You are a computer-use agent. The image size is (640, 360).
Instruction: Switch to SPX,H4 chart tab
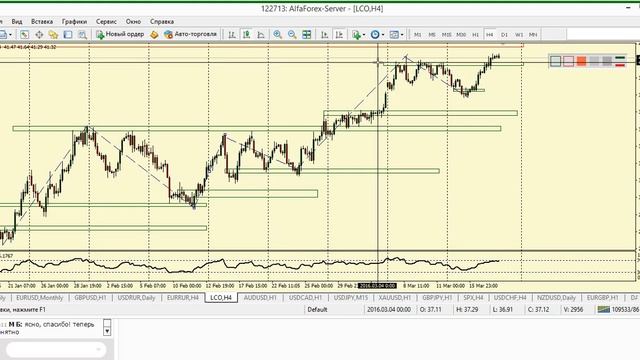point(473,298)
